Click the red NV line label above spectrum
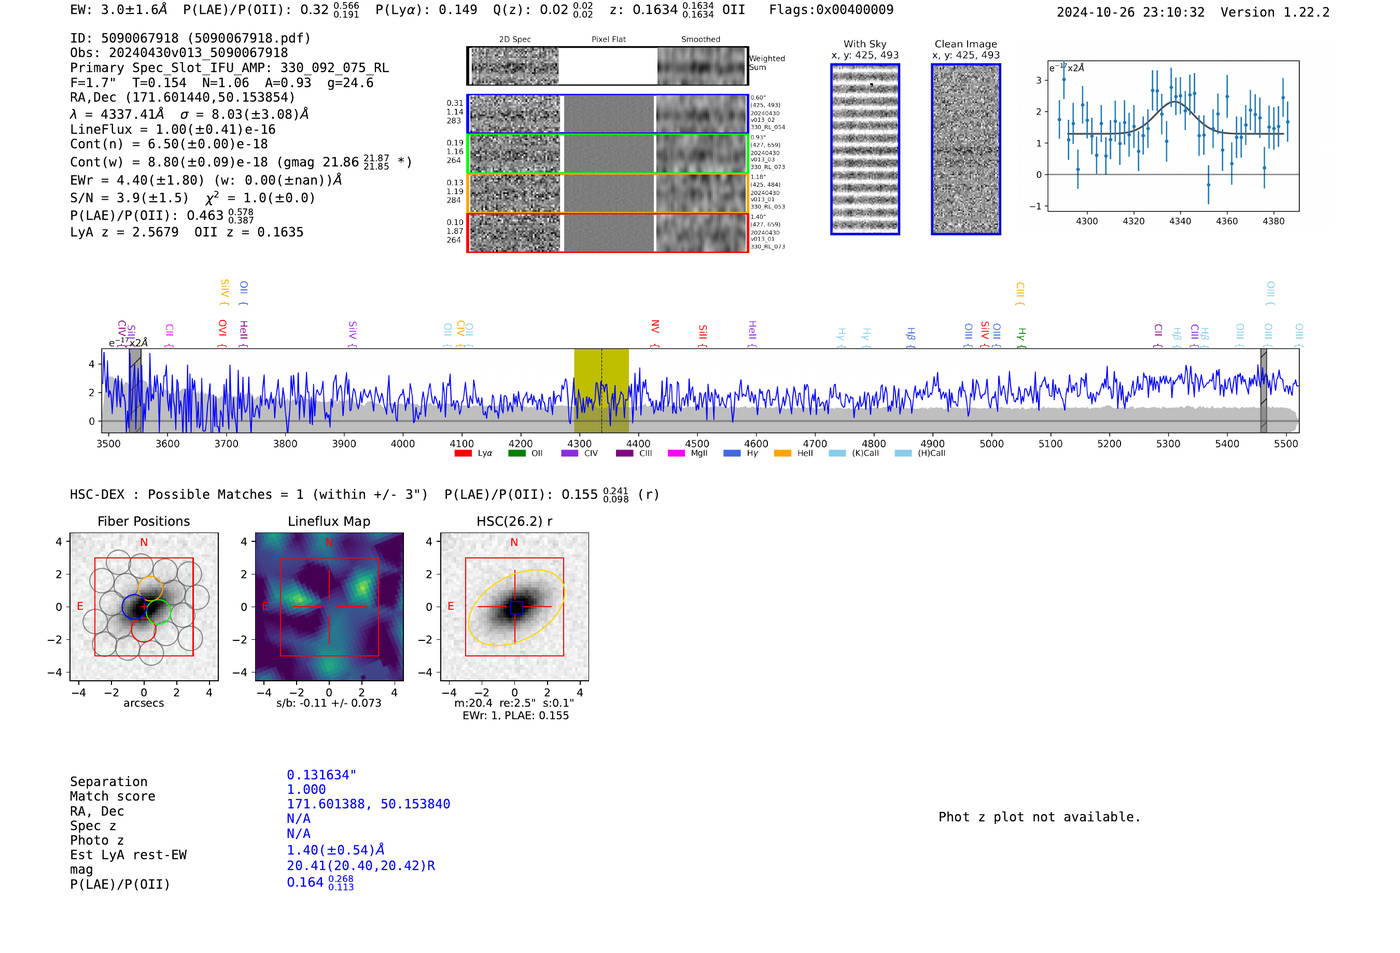The width and height of the screenshot is (1400, 953). 655,327
